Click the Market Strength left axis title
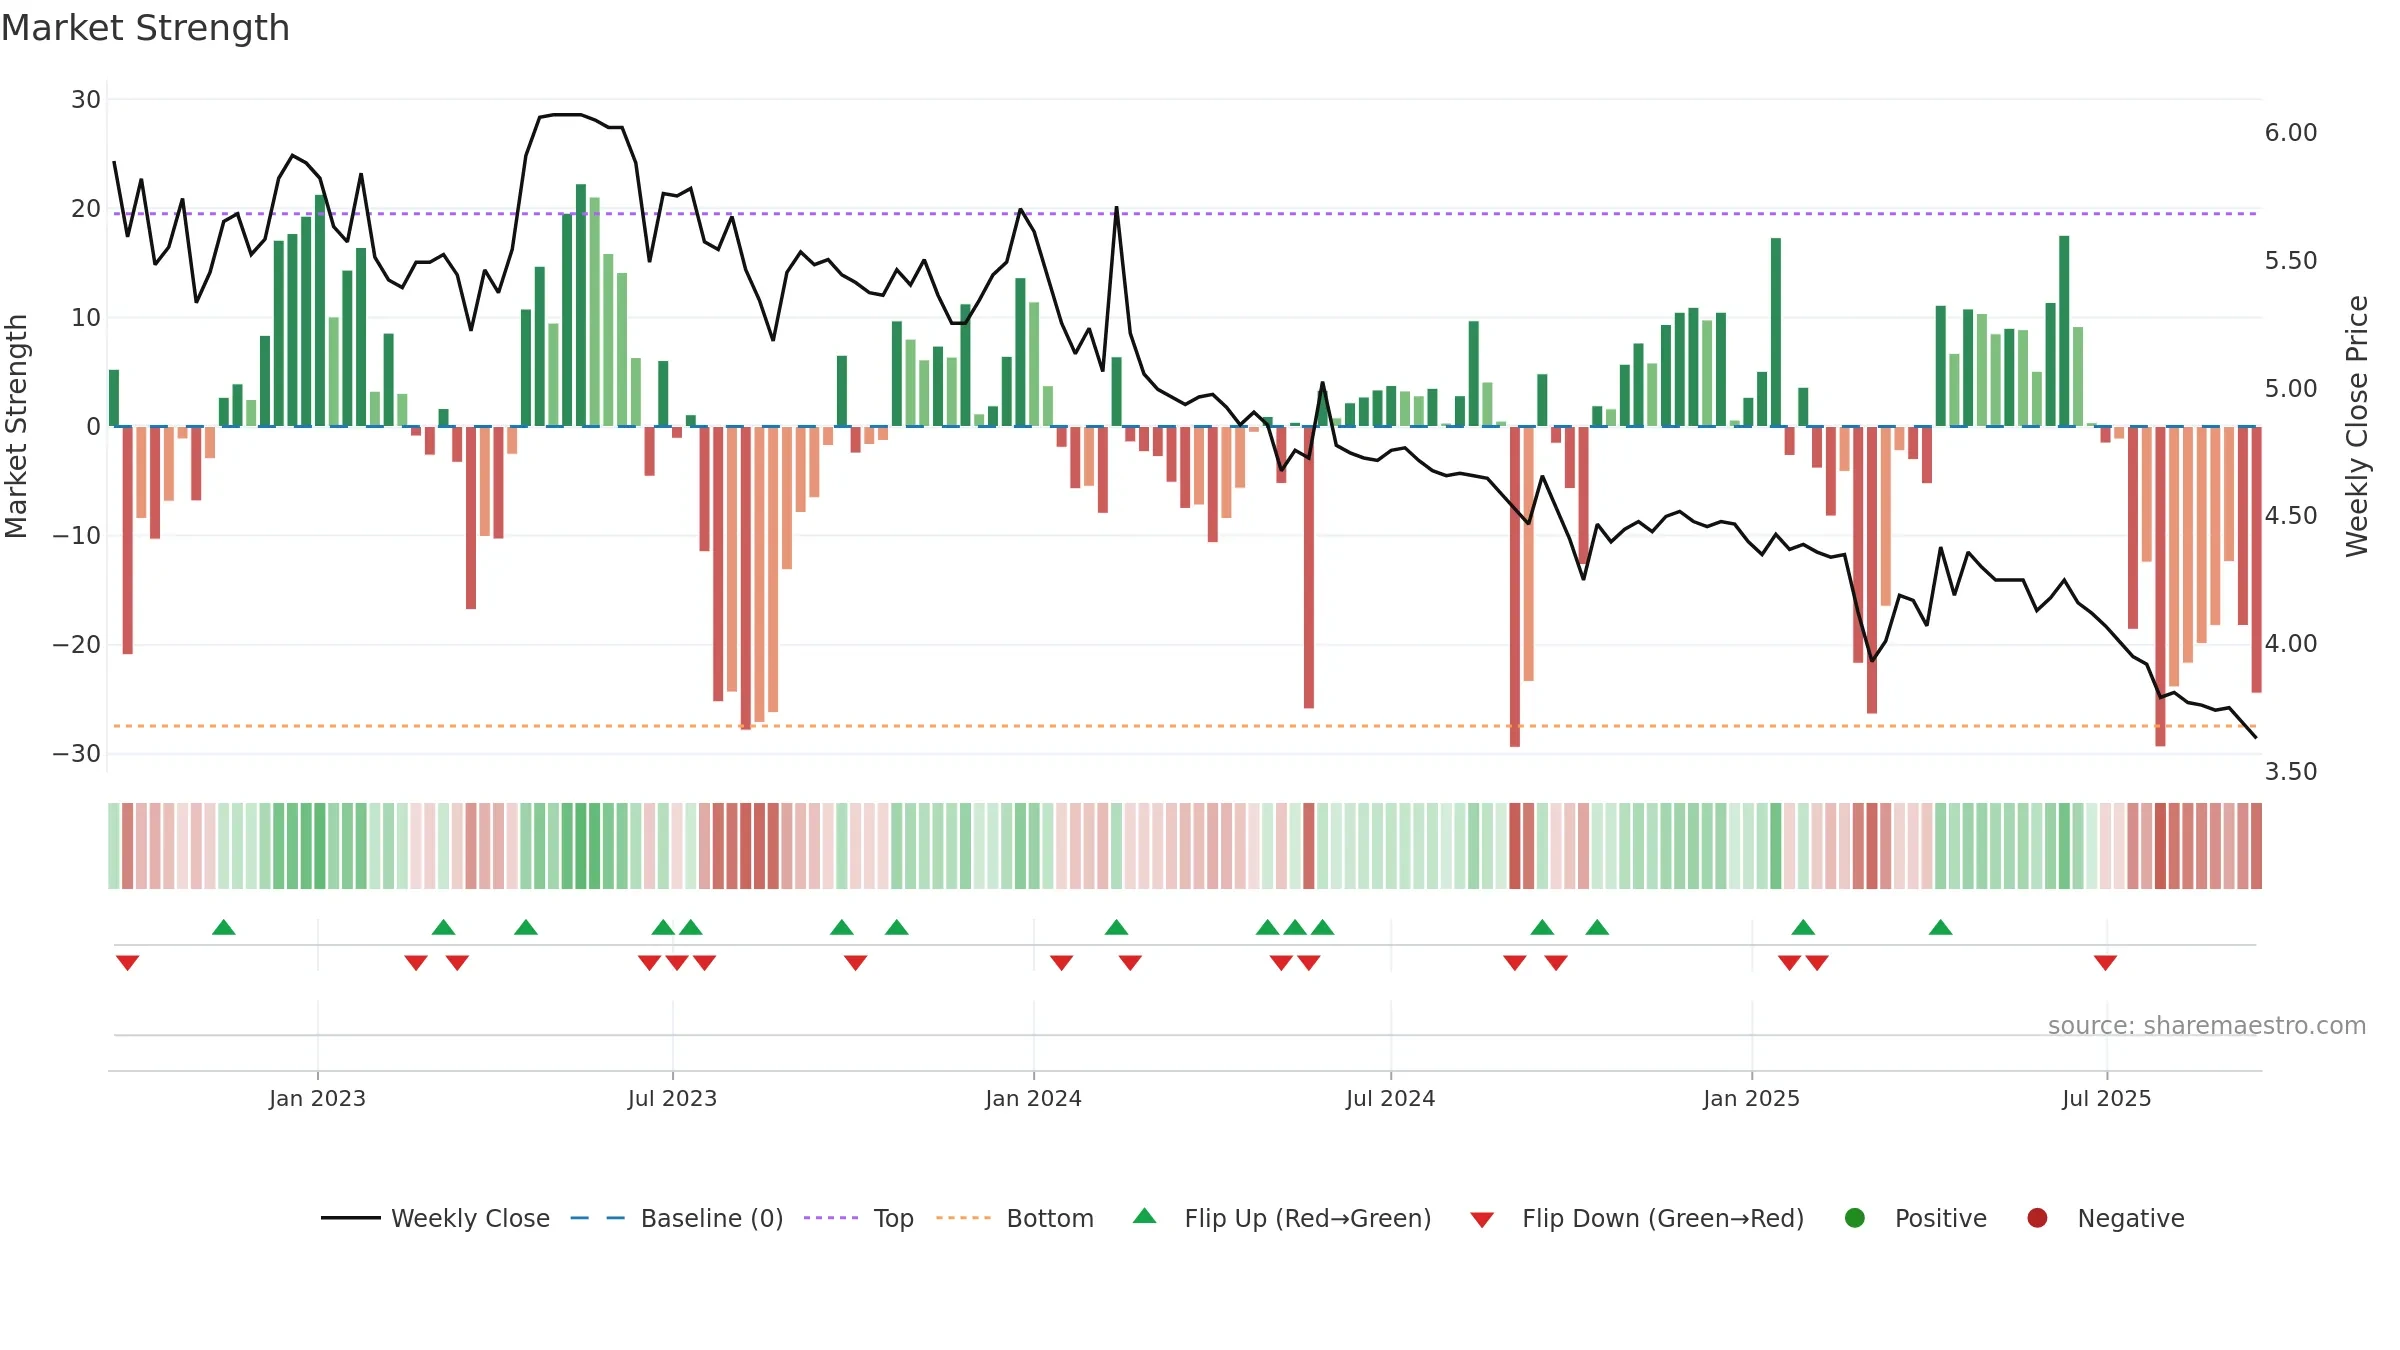The image size is (2400, 1350). pyautogui.click(x=16, y=426)
